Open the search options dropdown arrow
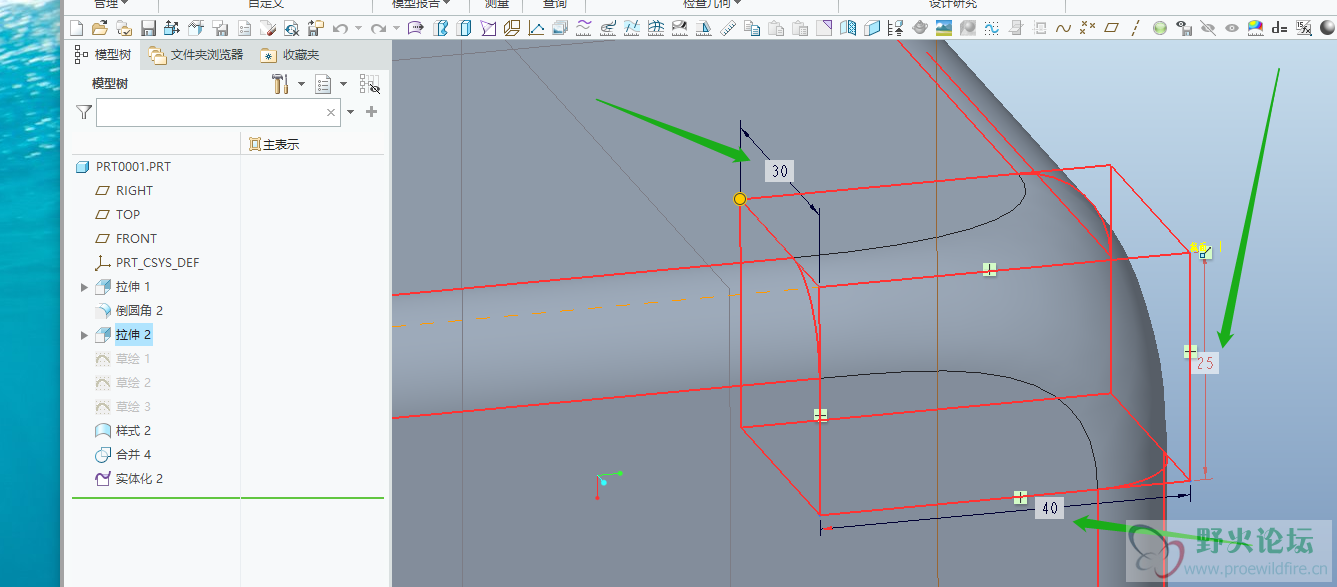1337x587 pixels. [351, 113]
